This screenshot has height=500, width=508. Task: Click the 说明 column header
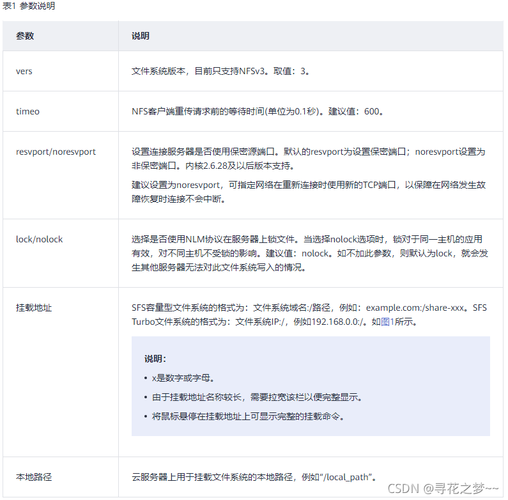click(140, 36)
